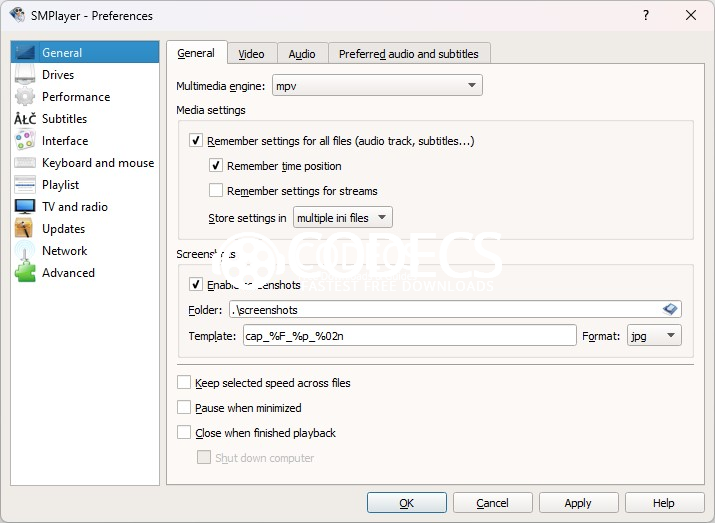The image size is (715, 523).
Task: Click the OK button
Action: click(406, 502)
